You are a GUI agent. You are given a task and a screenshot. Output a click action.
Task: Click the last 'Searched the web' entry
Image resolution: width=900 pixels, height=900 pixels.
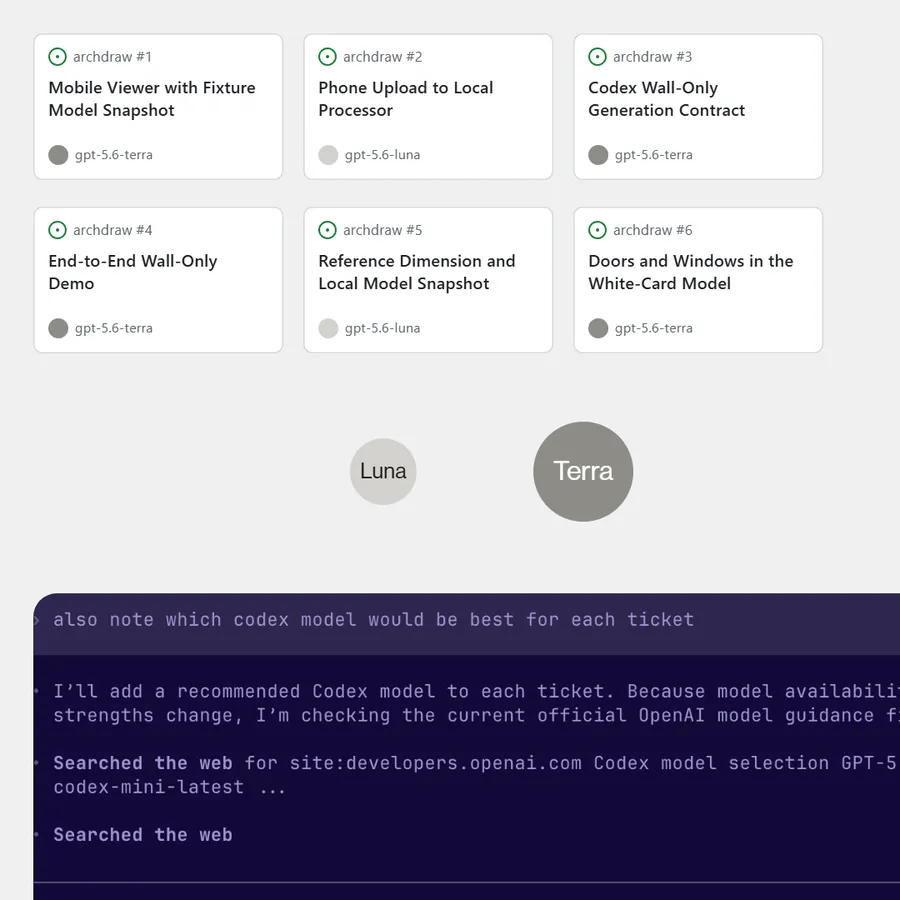pyautogui.click(x=143, y=835)
